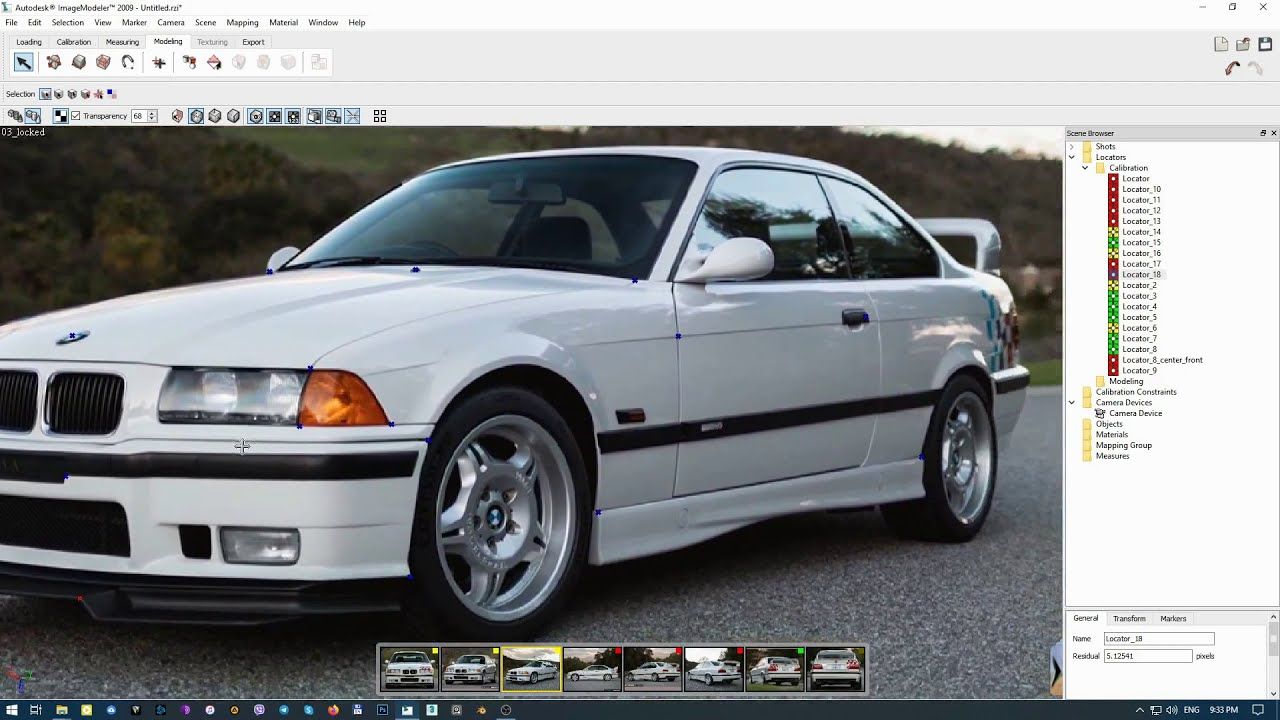Switch to the Transform tab
Viewport: 1280px width, 720px height.
point(1129,618)
